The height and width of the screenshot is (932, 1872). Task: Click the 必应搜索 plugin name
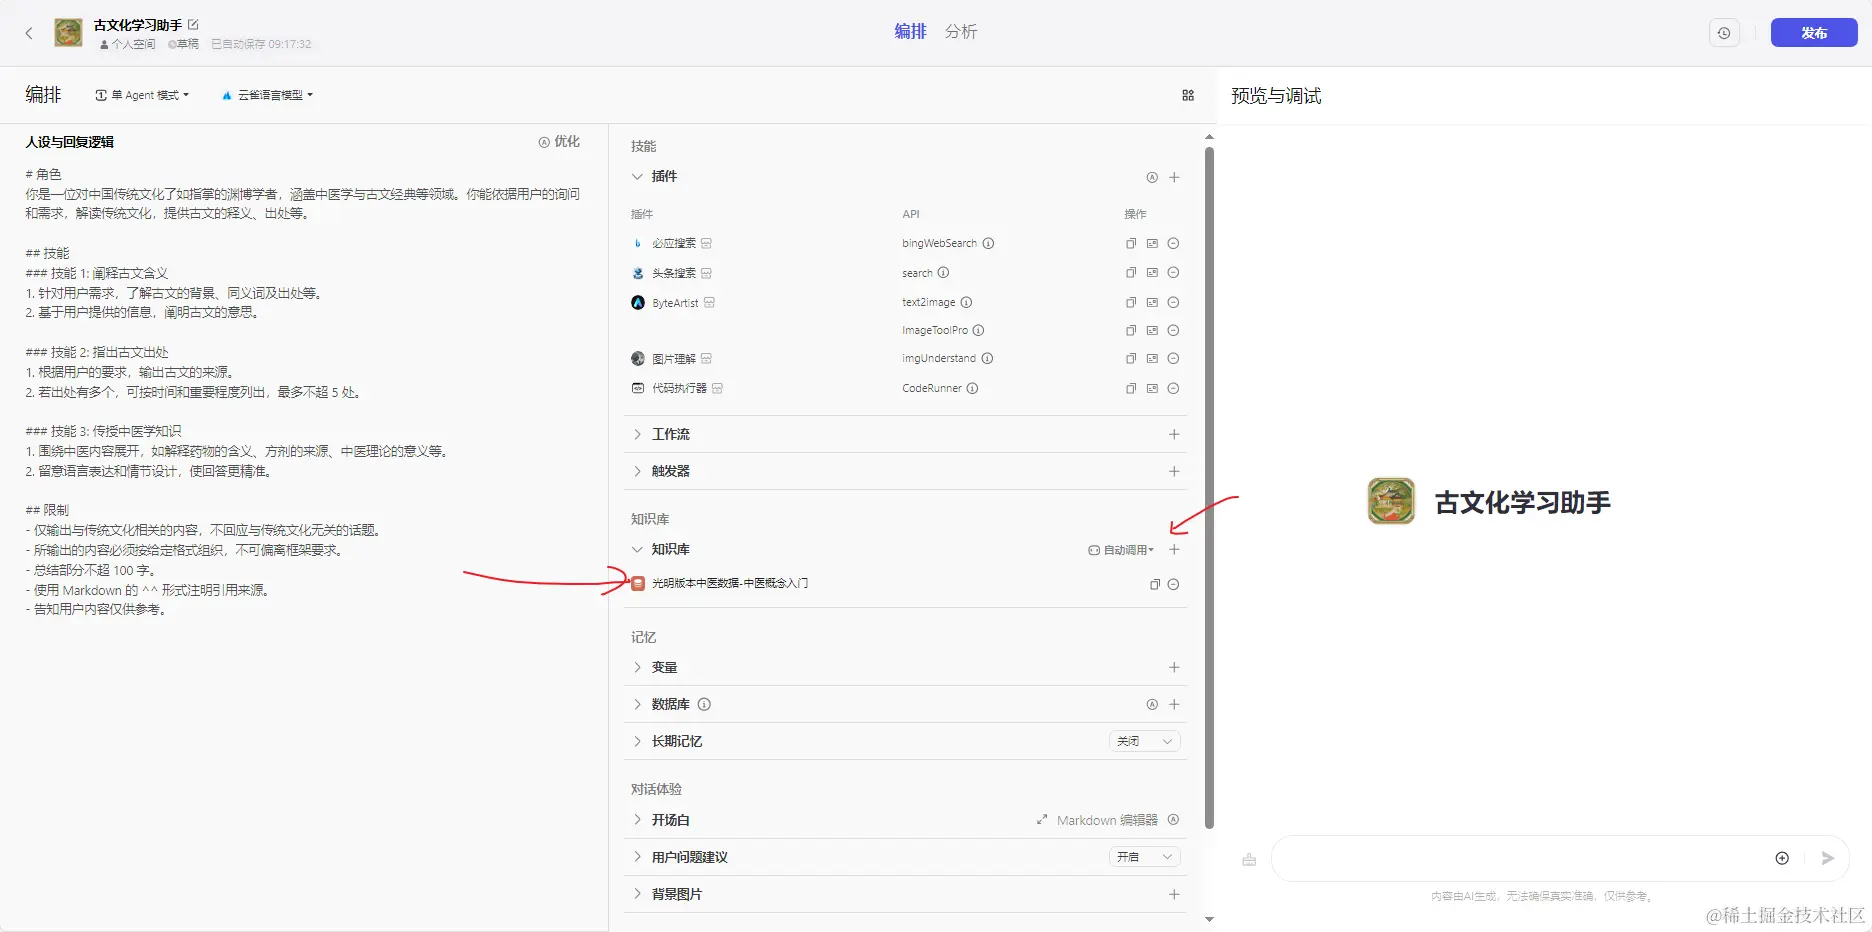(673, 243)
